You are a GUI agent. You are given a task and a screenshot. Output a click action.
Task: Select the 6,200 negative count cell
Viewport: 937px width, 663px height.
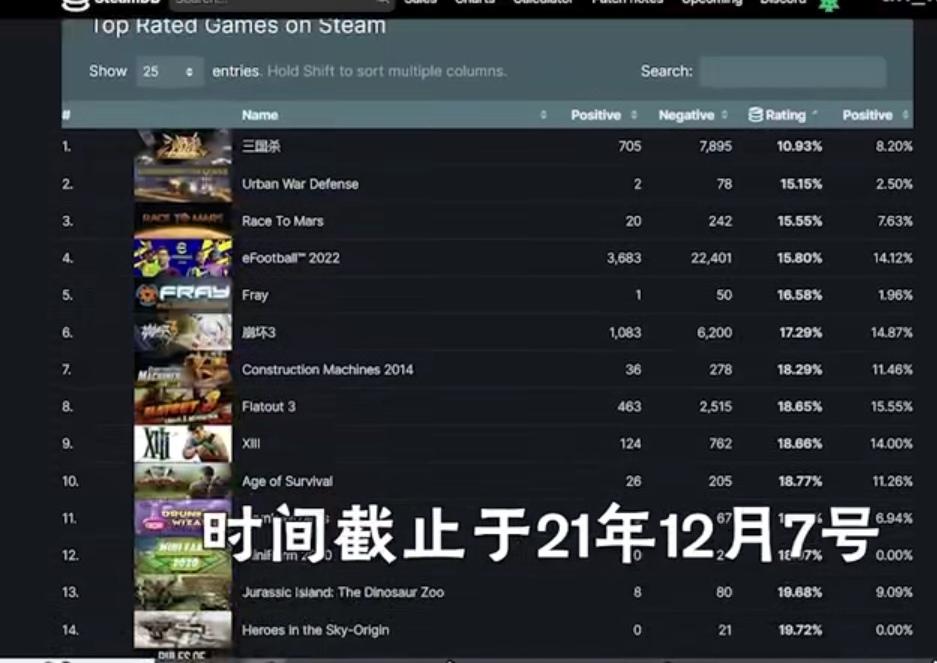715,332
